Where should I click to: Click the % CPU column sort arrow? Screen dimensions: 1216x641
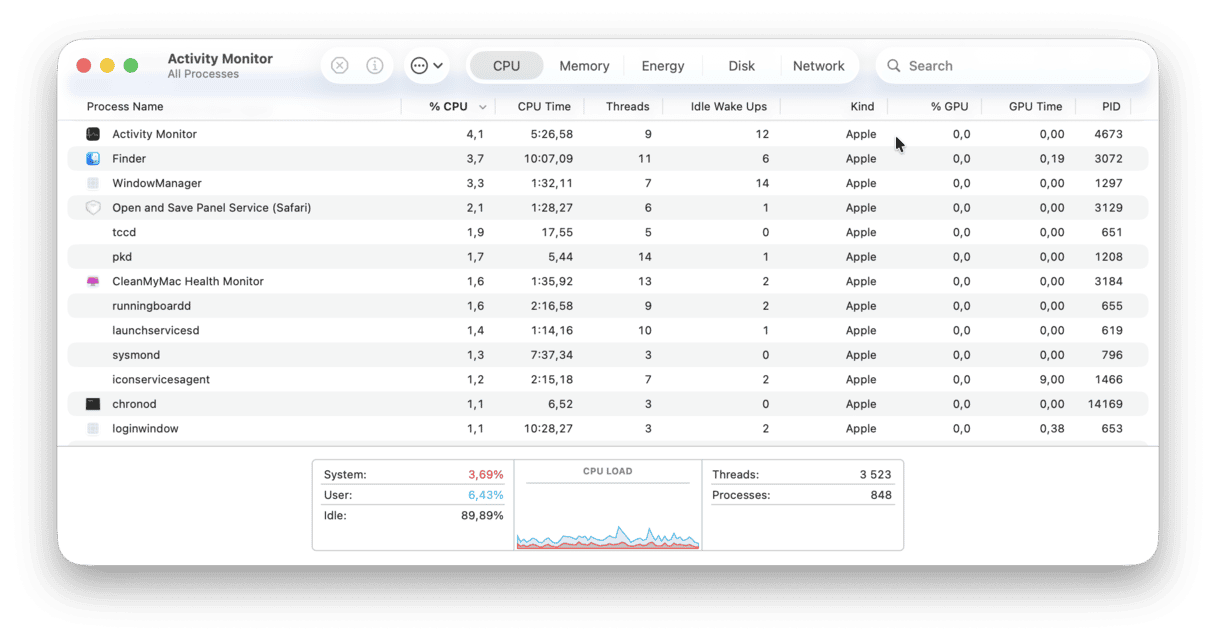pos(484,106)
